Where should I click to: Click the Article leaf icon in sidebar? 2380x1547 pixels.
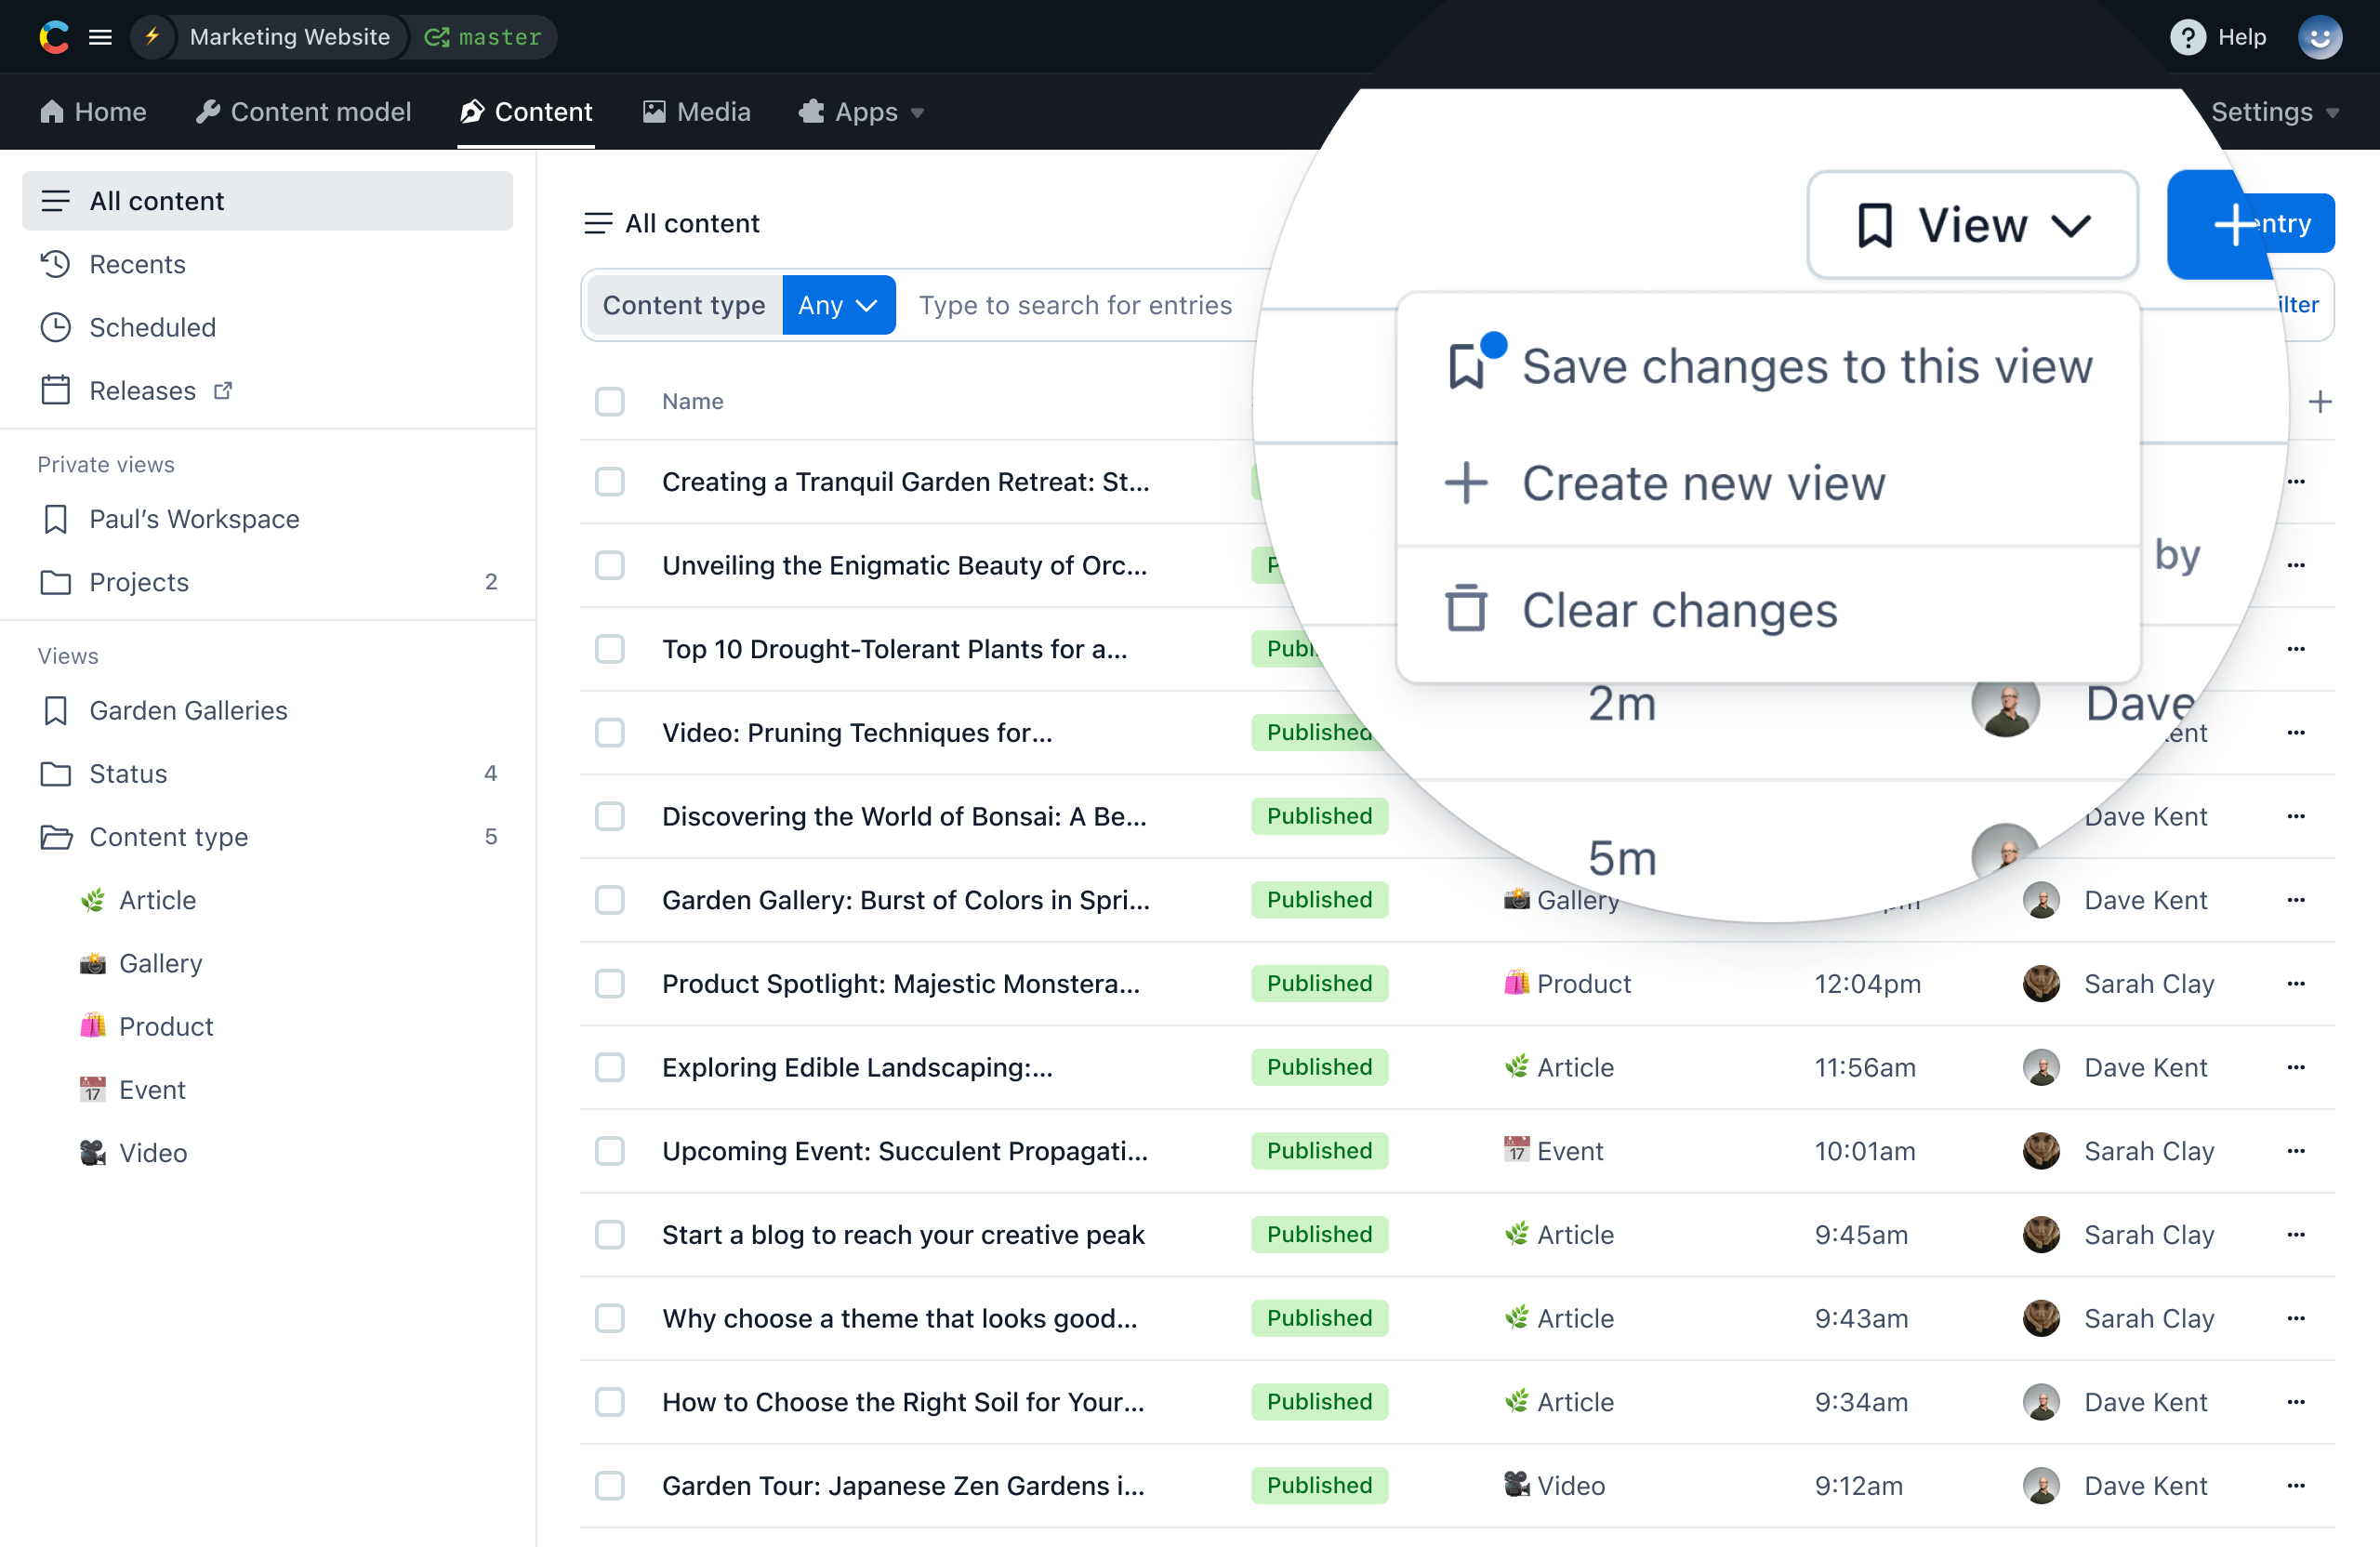[92, 898]
